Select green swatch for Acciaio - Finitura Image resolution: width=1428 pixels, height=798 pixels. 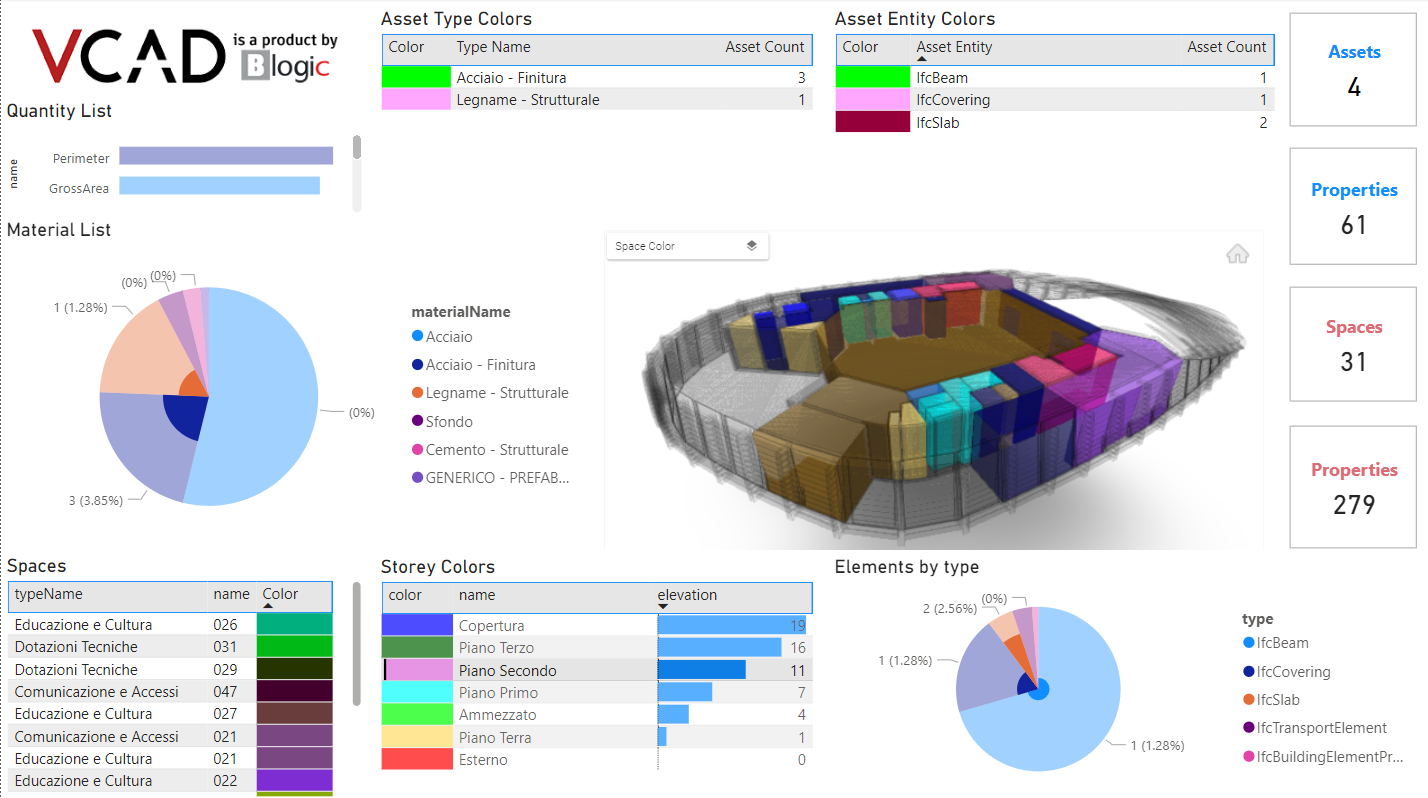(x=416, y=77)
